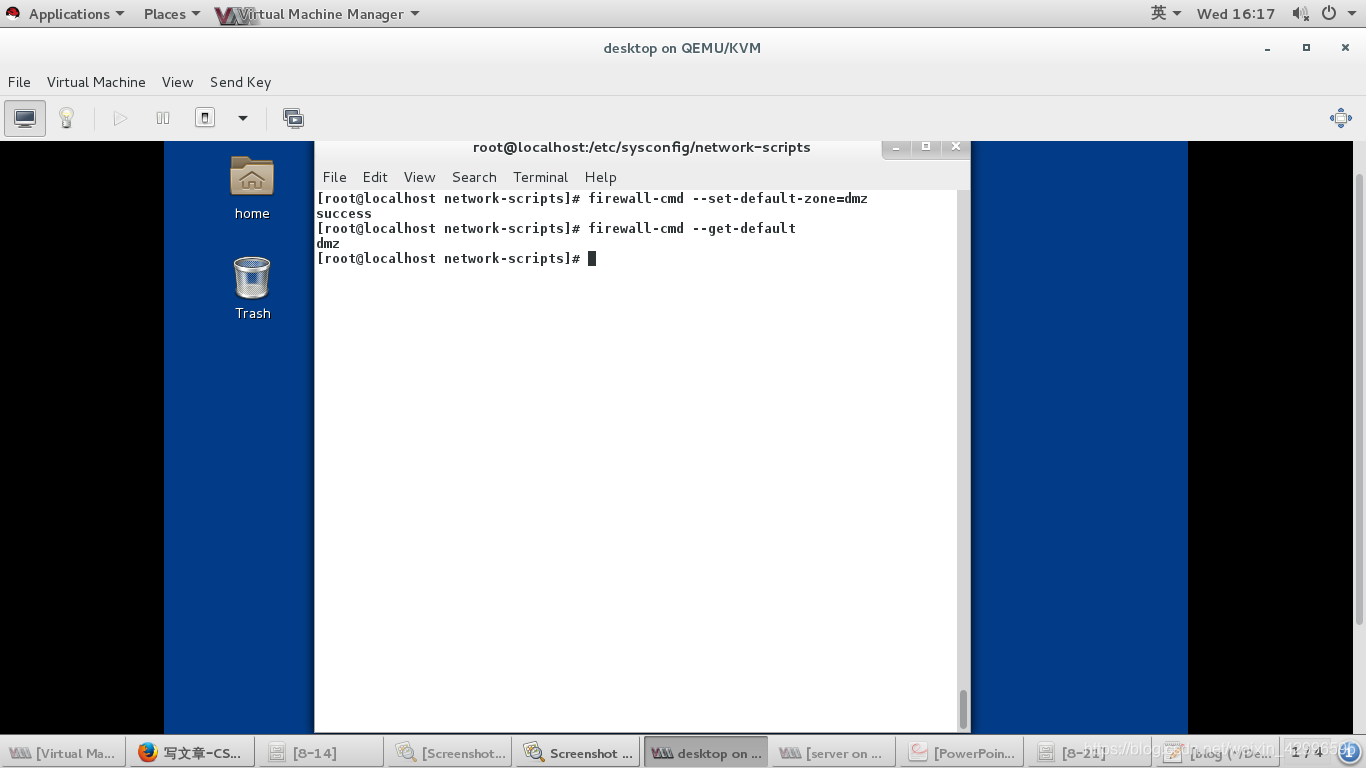Click the 'desktop on QEMU/KVM' window title
This screenshot has width=1366, height=768.
pos(682,48)
